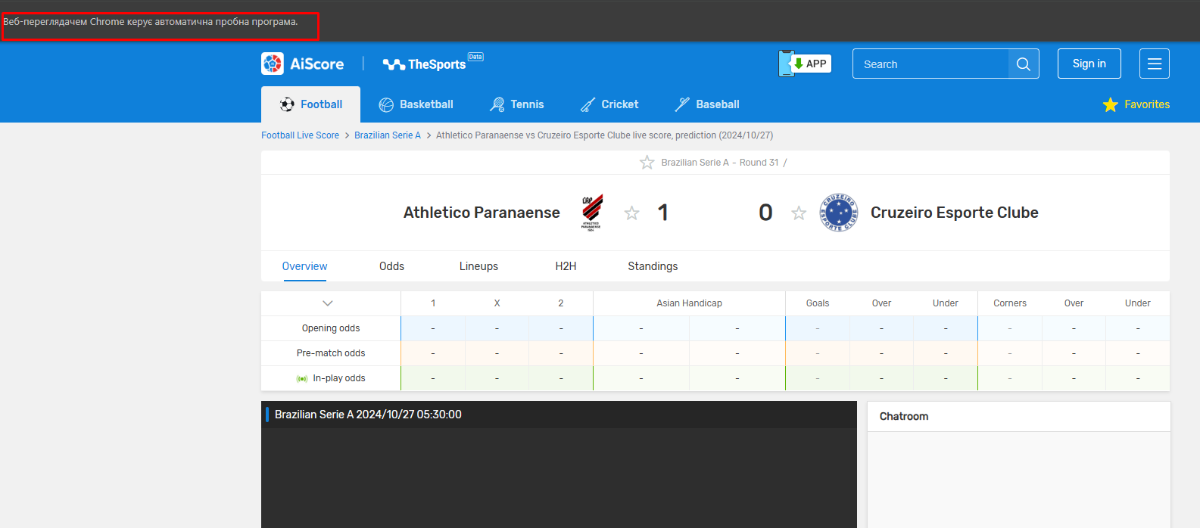Switch to the Overview tab
Viewport: 1200px width, 528px height.
(x=305, y=266)
